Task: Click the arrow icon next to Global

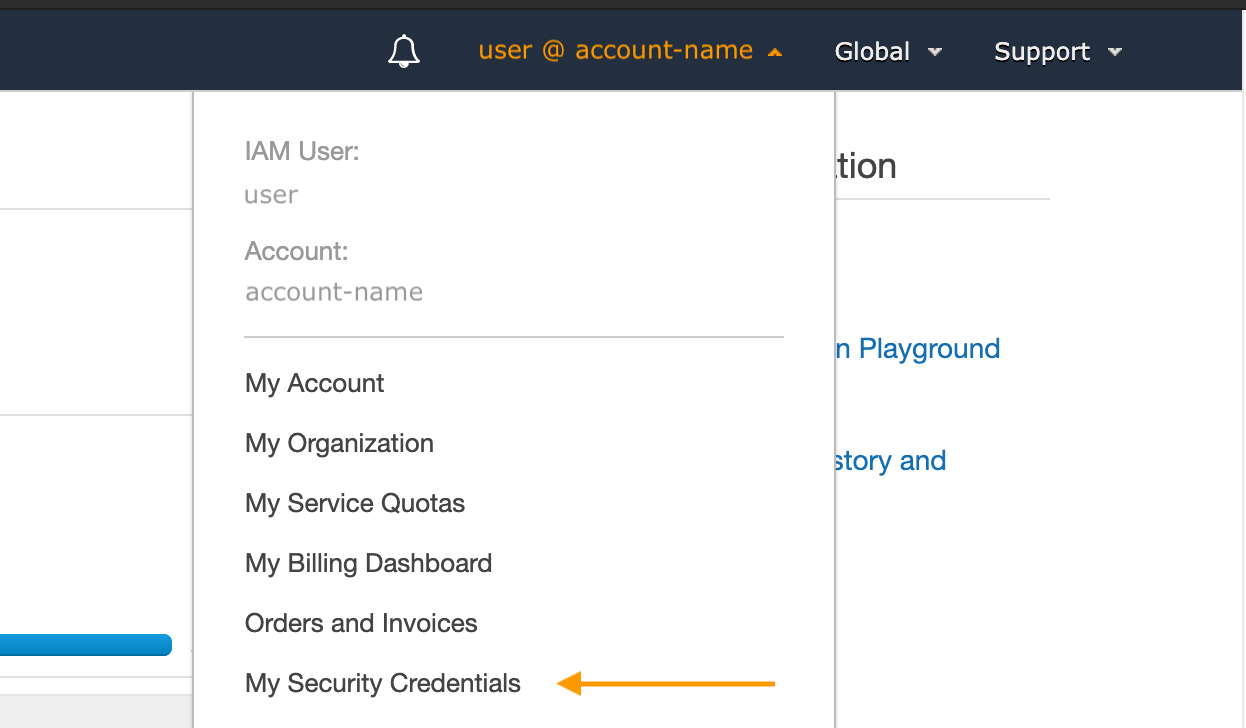Action: 935,52
